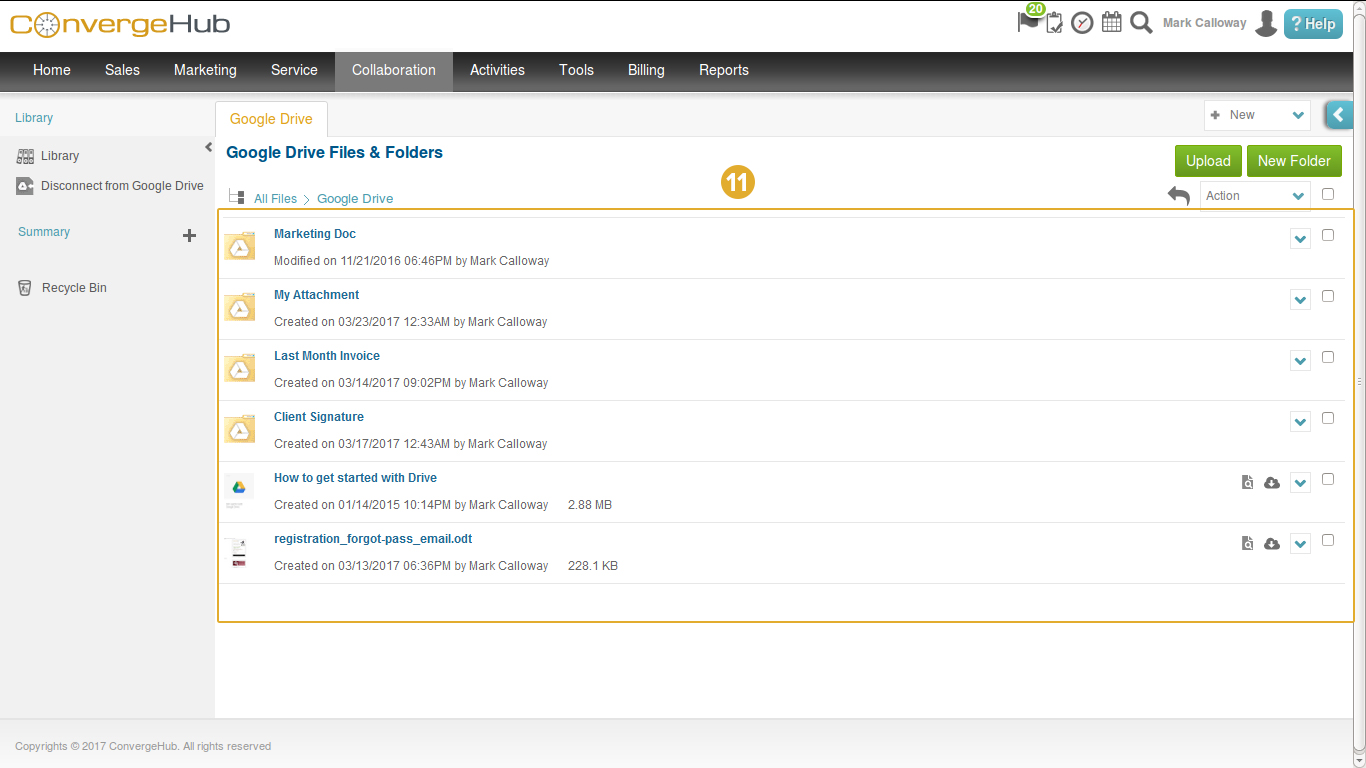Viewport: 1366px width, 768px height.
Task: Check the My Attachment row checkbox
Action: (x=1328, y=296)
